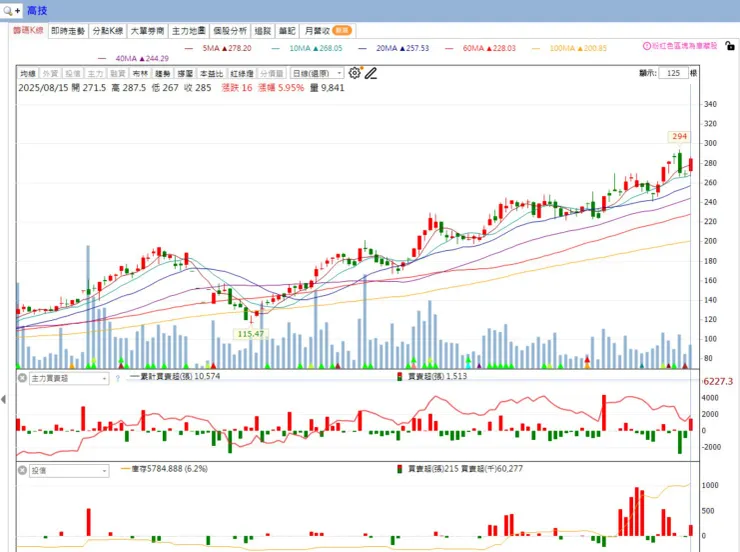Switch to the 即時走勢 tab

tap(68, 31)
